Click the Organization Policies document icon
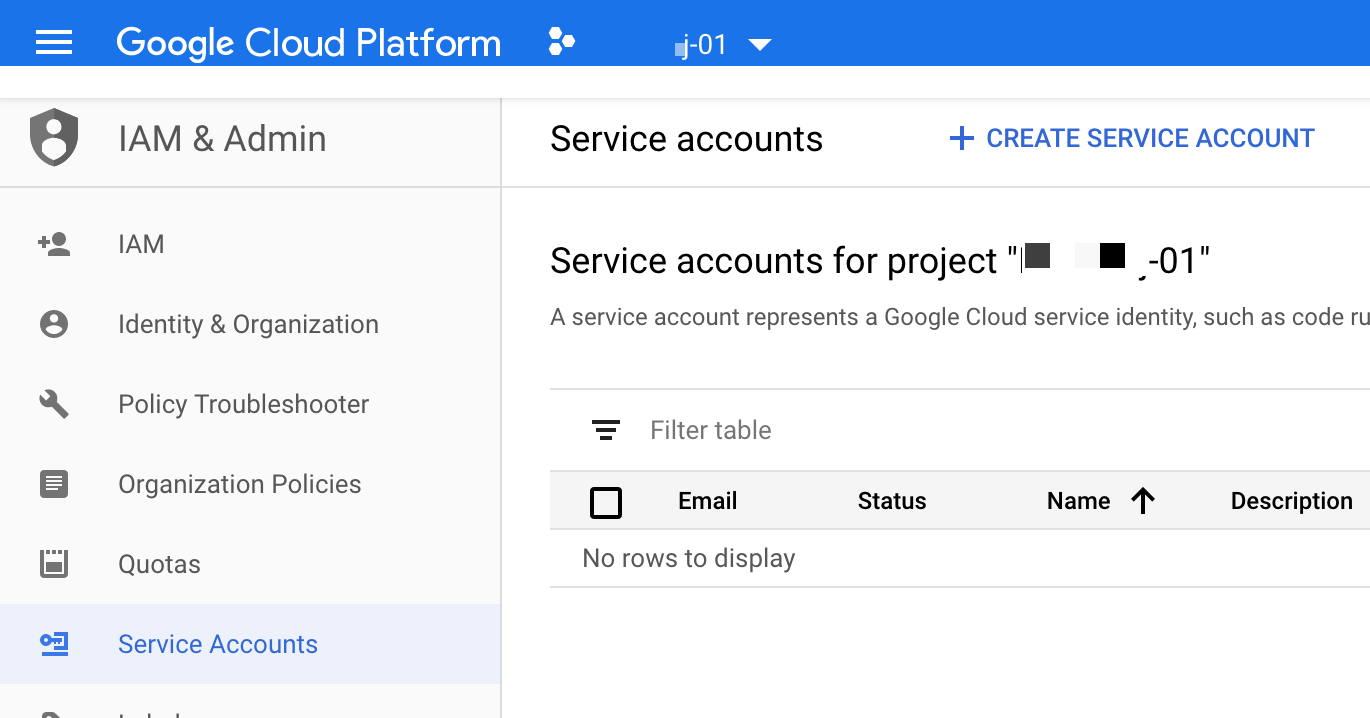 (55, 483)
